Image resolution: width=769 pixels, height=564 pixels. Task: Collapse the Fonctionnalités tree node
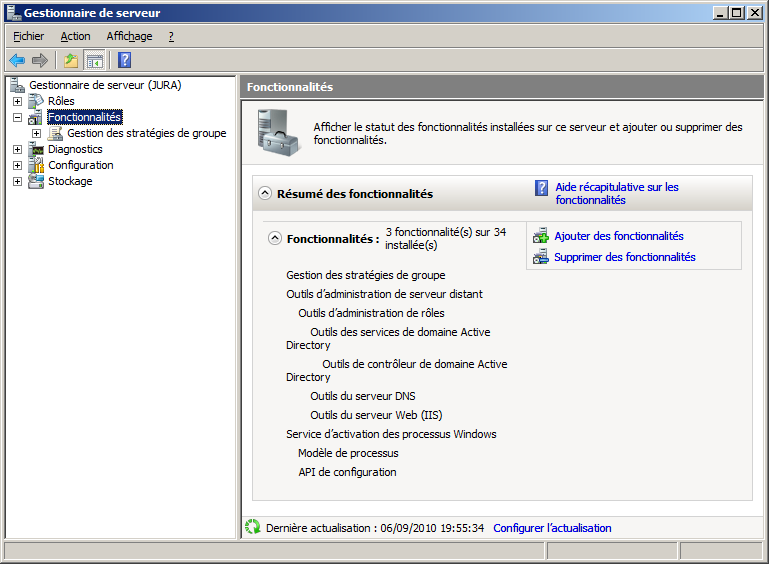[17, 117]
